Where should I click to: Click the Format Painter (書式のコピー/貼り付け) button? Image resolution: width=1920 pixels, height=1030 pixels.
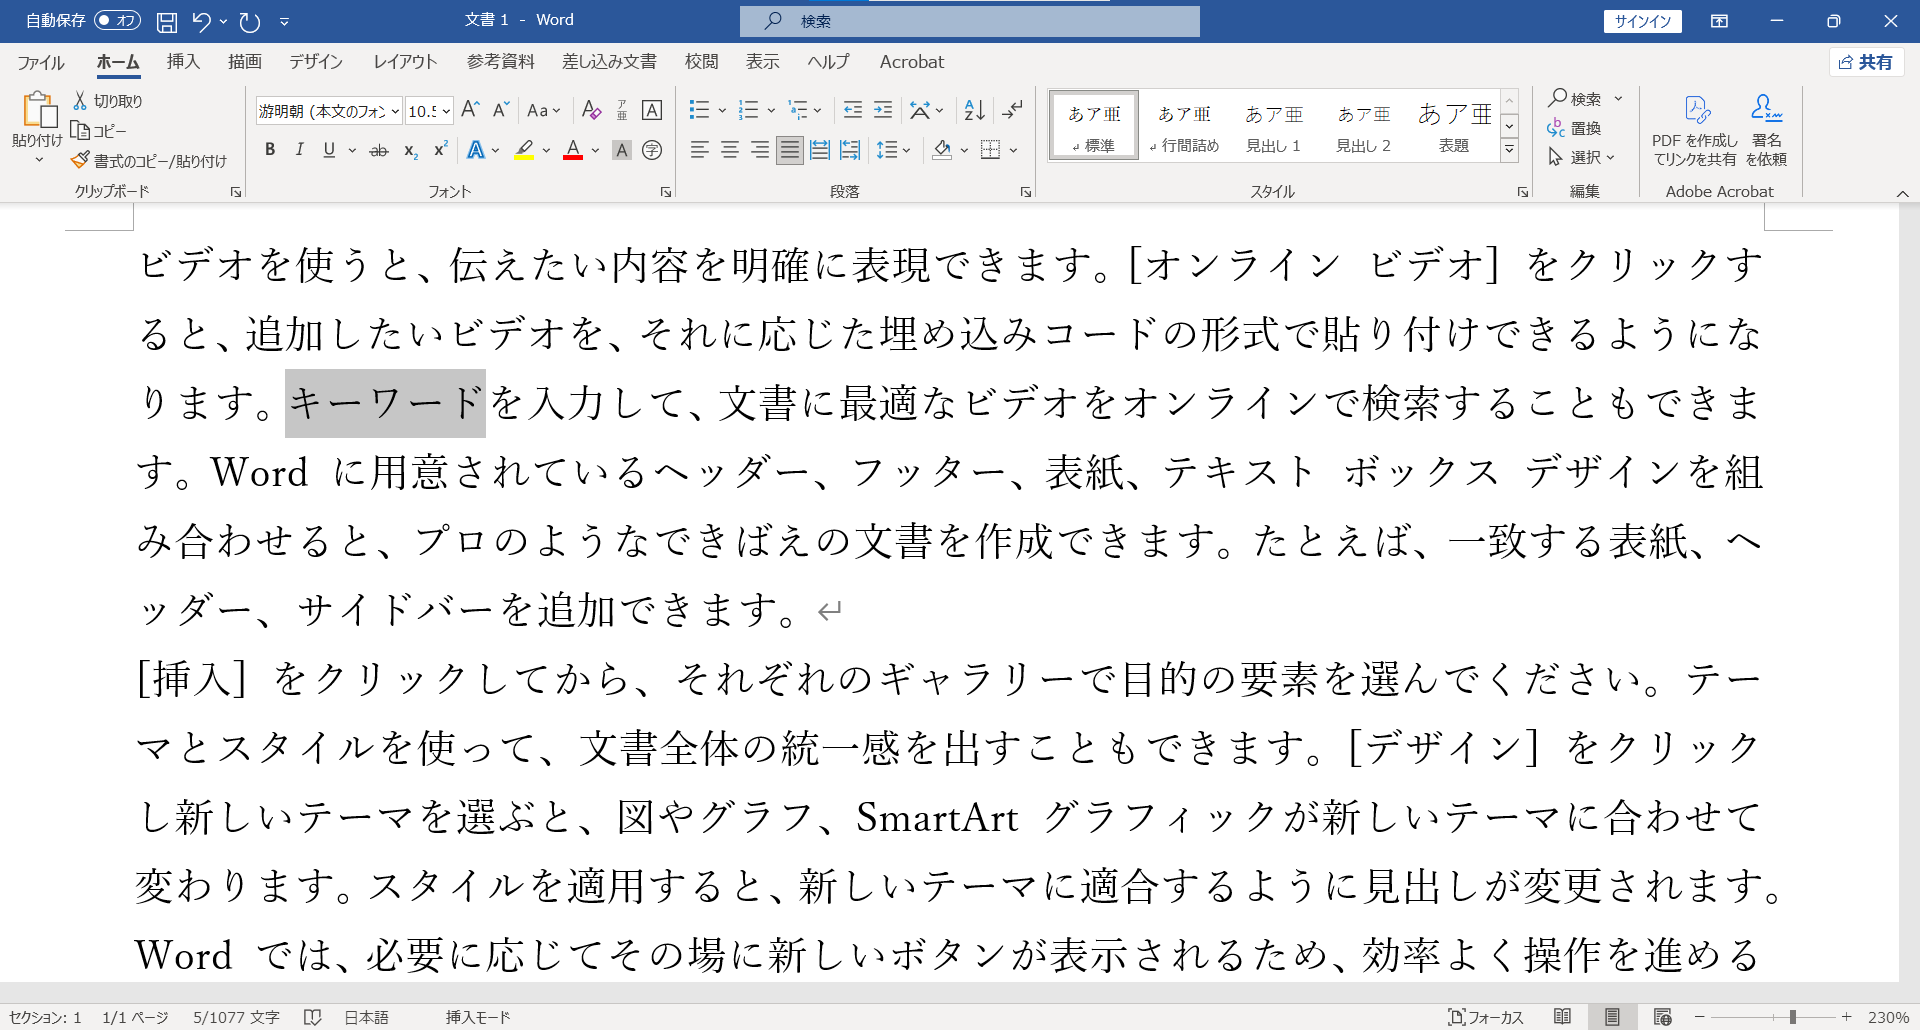(x=149, y=161)
